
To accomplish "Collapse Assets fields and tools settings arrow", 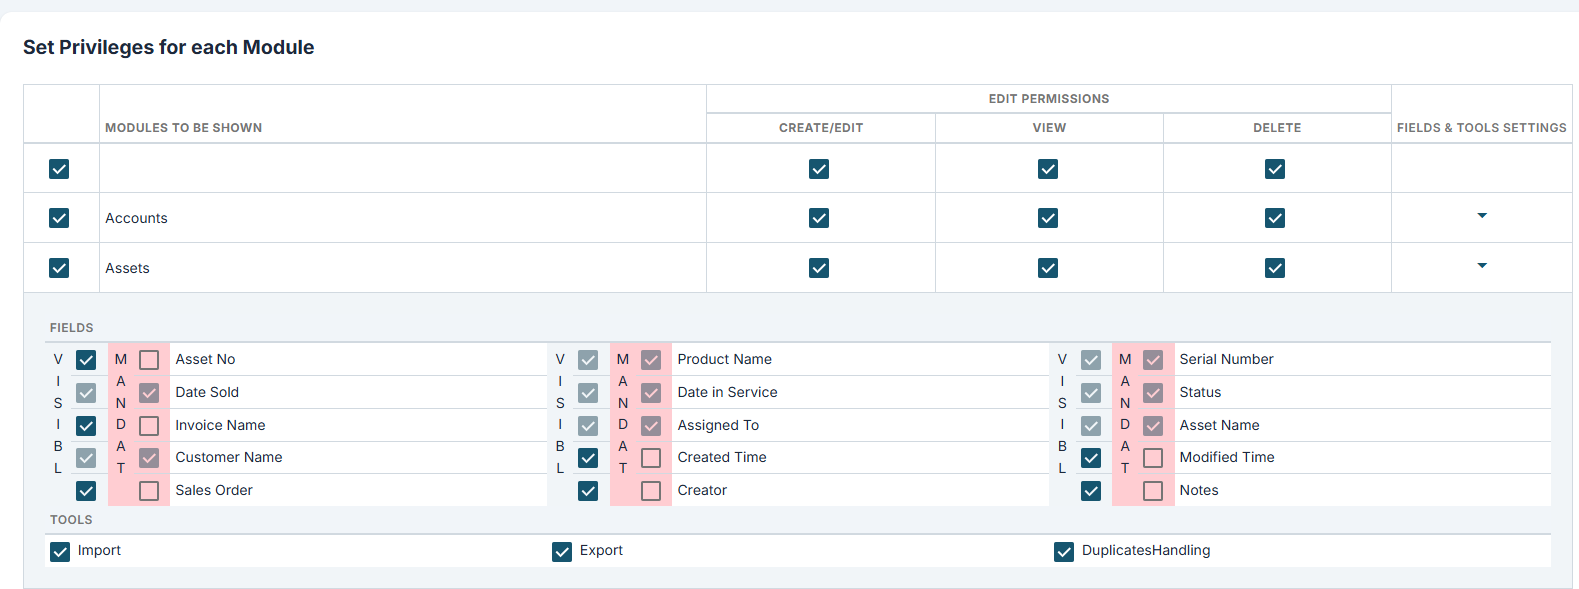I will [x=1482, y=266].
